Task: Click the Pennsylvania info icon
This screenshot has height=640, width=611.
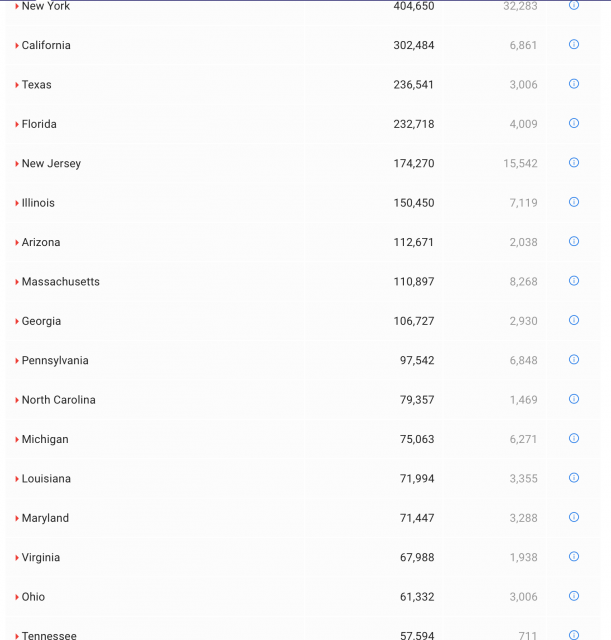Action: pos(574,360)
